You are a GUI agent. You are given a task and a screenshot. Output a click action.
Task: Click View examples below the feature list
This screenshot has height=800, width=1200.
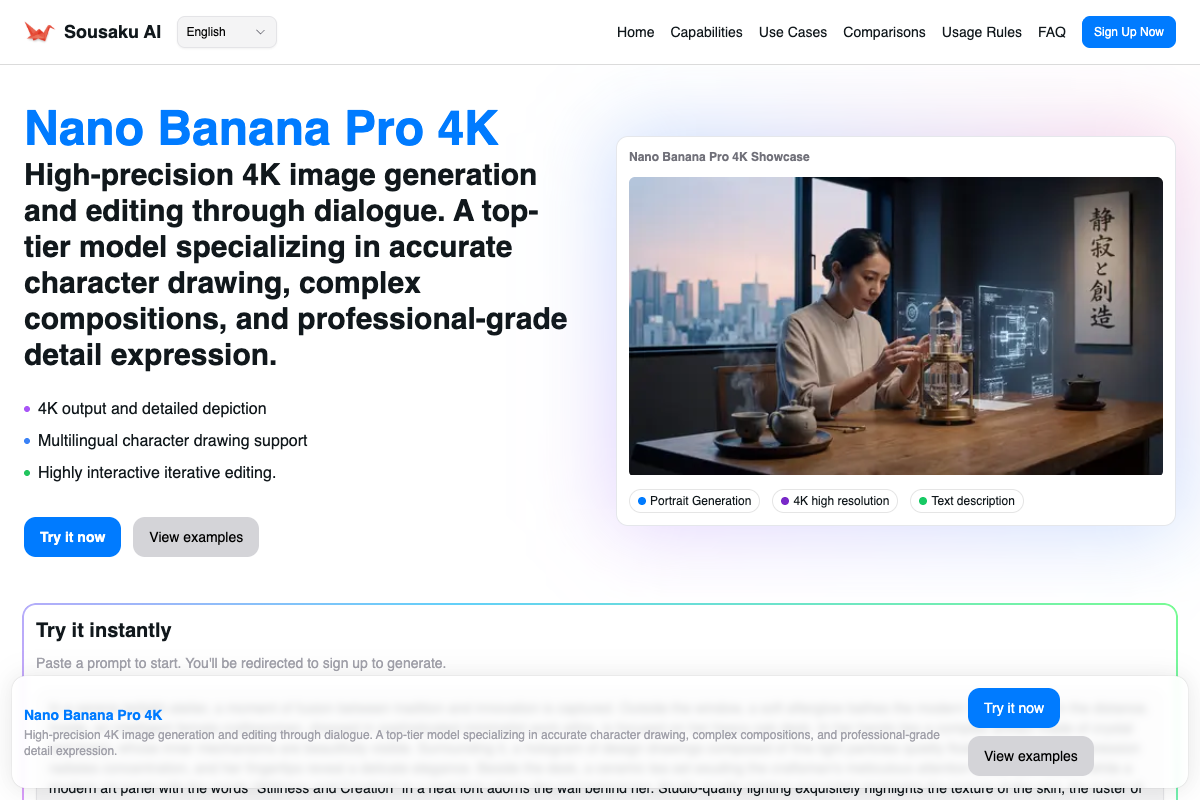(x=196, y=537)
